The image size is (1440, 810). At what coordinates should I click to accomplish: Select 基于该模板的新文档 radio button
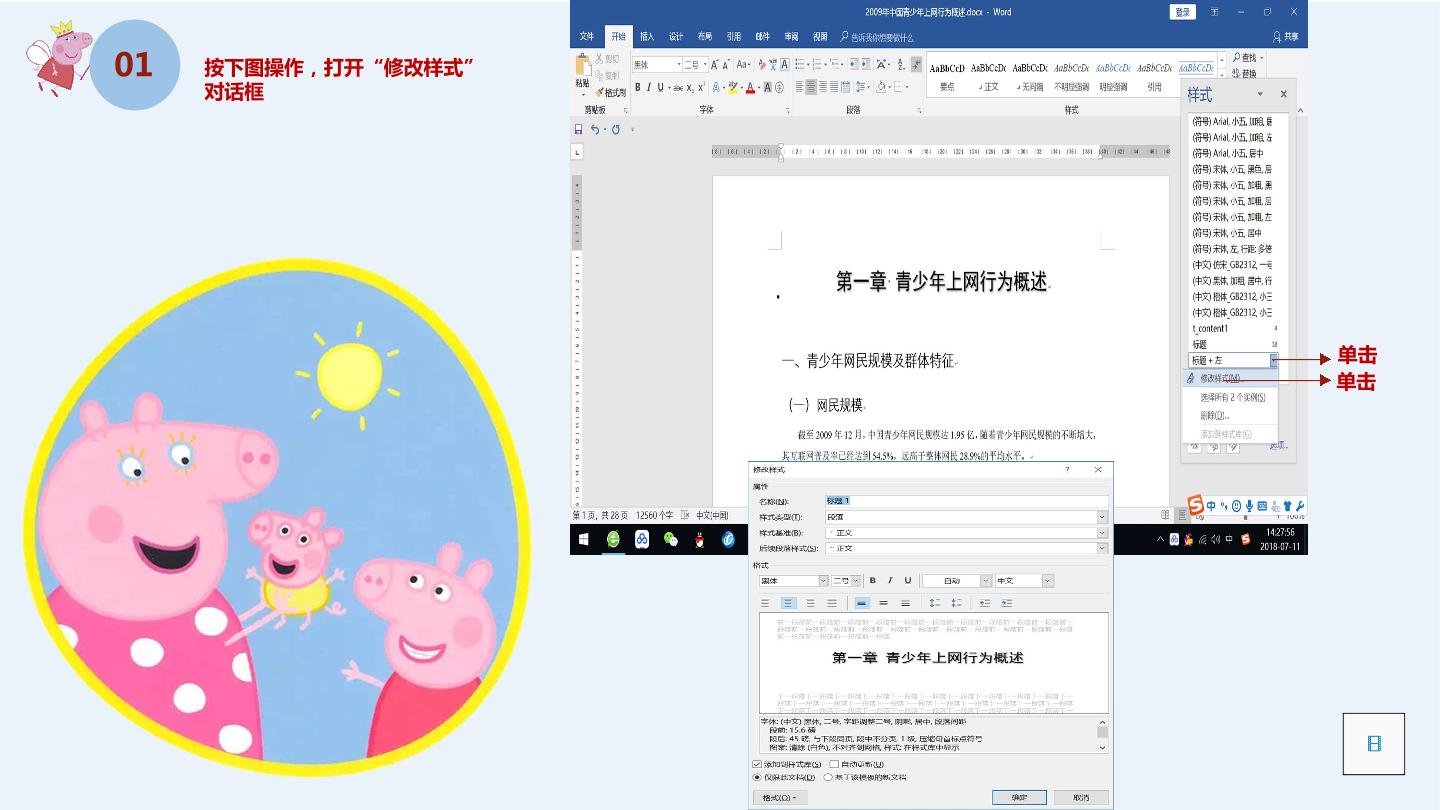[828, 777]
